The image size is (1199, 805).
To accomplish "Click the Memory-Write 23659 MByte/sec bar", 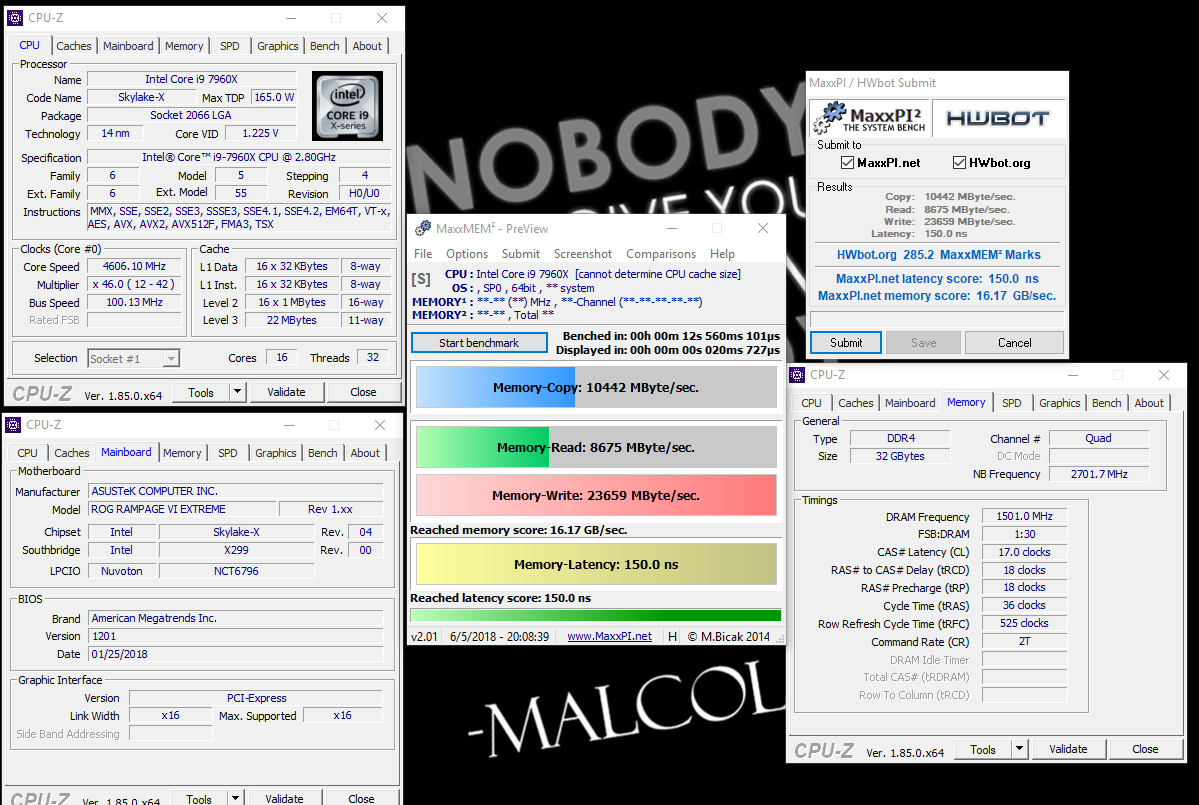I will (x=596, y=495).
